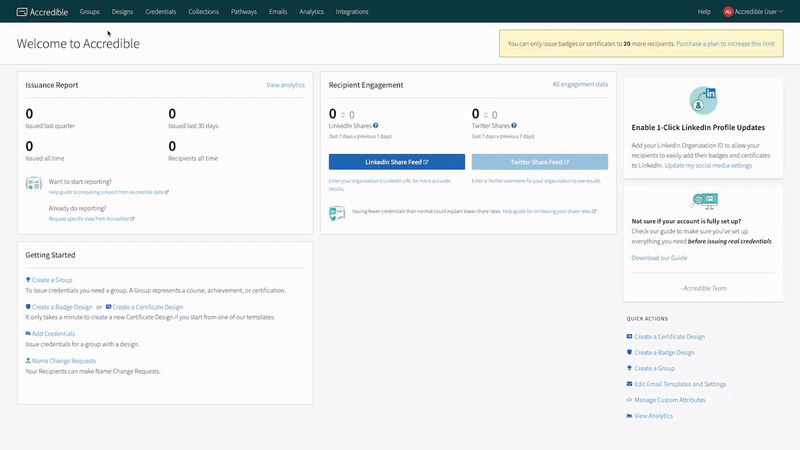Click the Help link in header
Image resolution: width=800 pixels, height=450 pixels.
pos(704,12)
